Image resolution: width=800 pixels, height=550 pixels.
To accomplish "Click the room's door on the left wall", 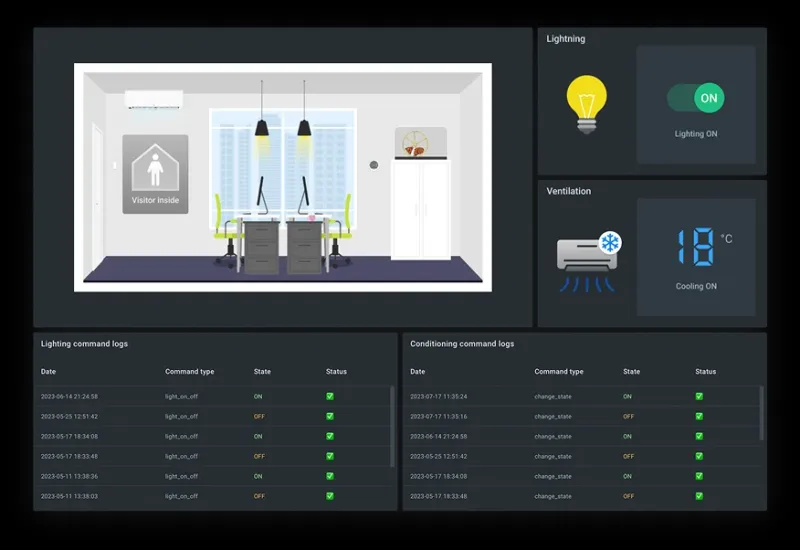I will (97, 196).
